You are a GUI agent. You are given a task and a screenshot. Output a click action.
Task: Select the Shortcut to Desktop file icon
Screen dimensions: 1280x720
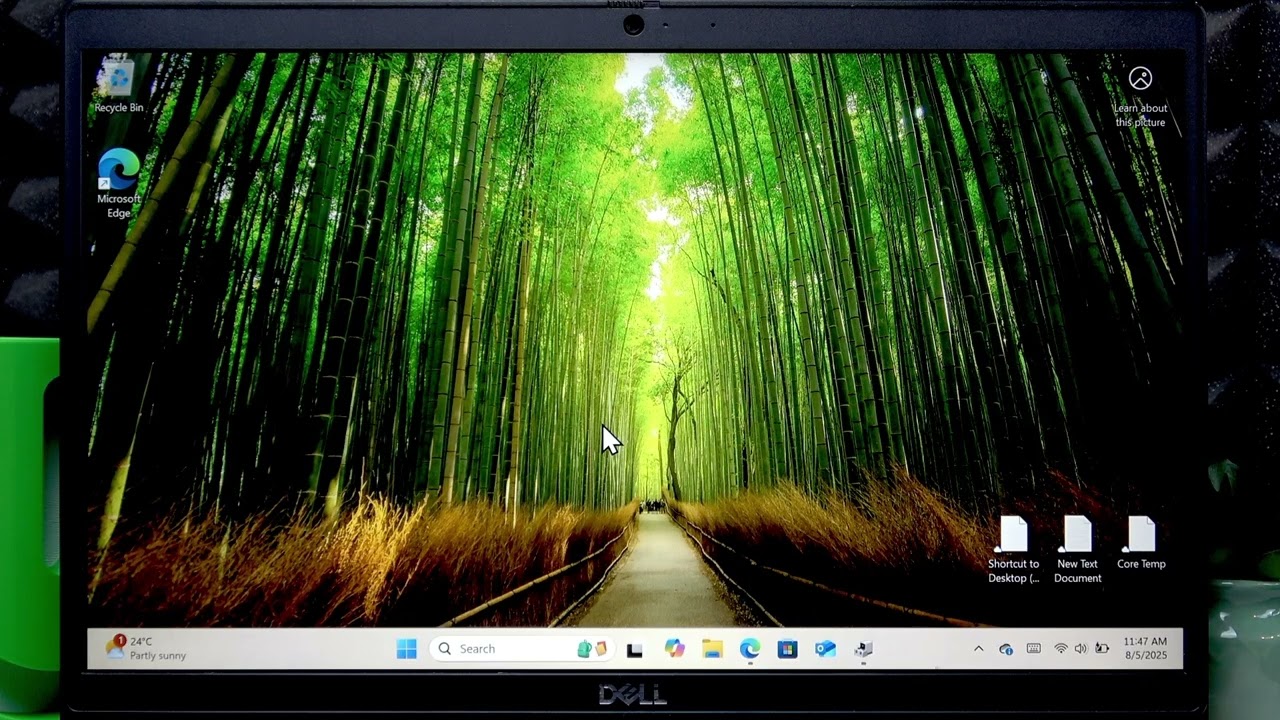point(1014,550)
